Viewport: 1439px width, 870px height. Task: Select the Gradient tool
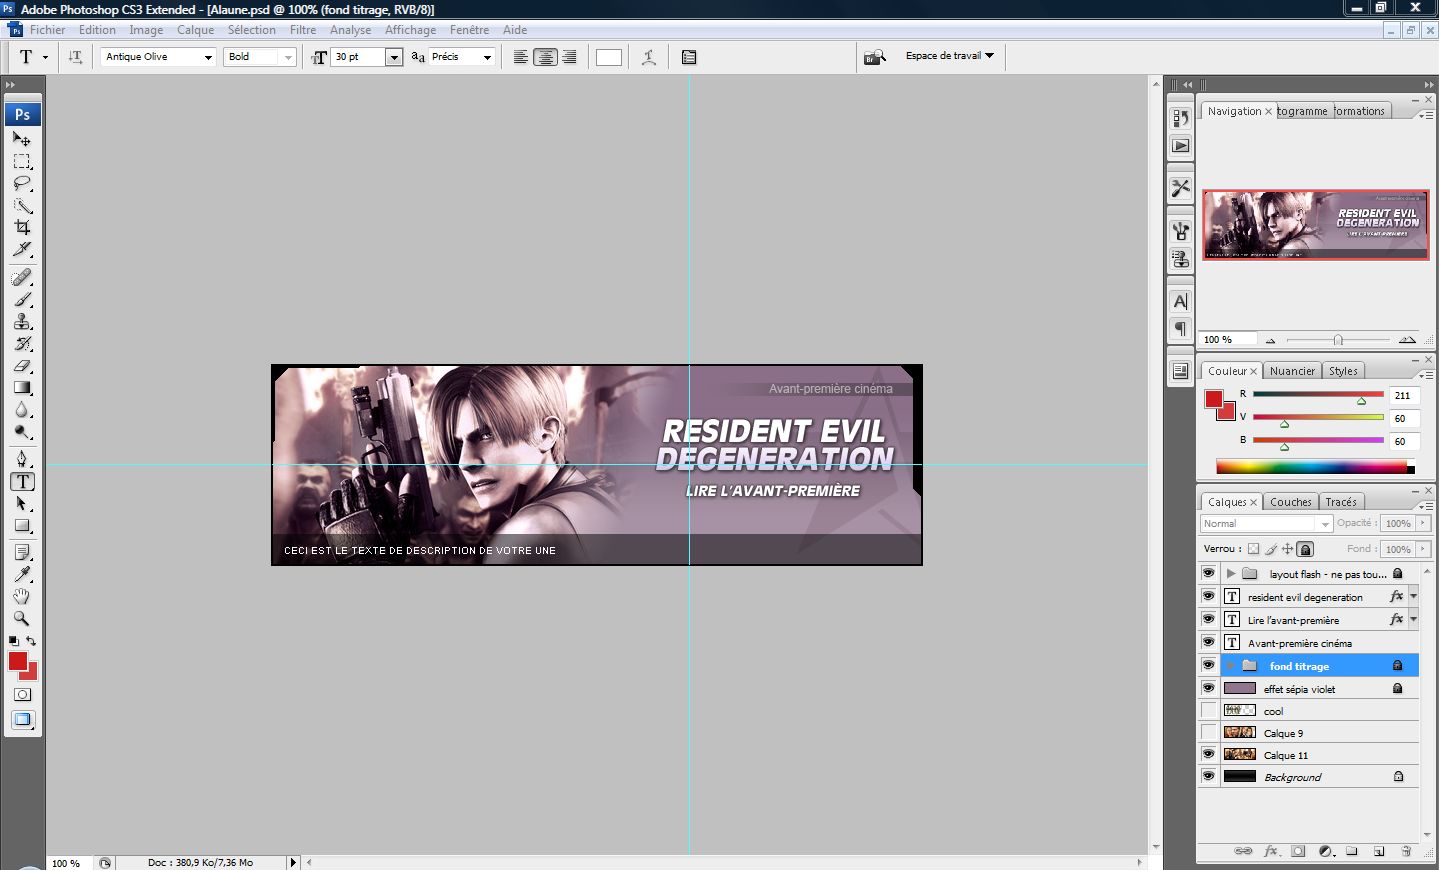(22, 387)
